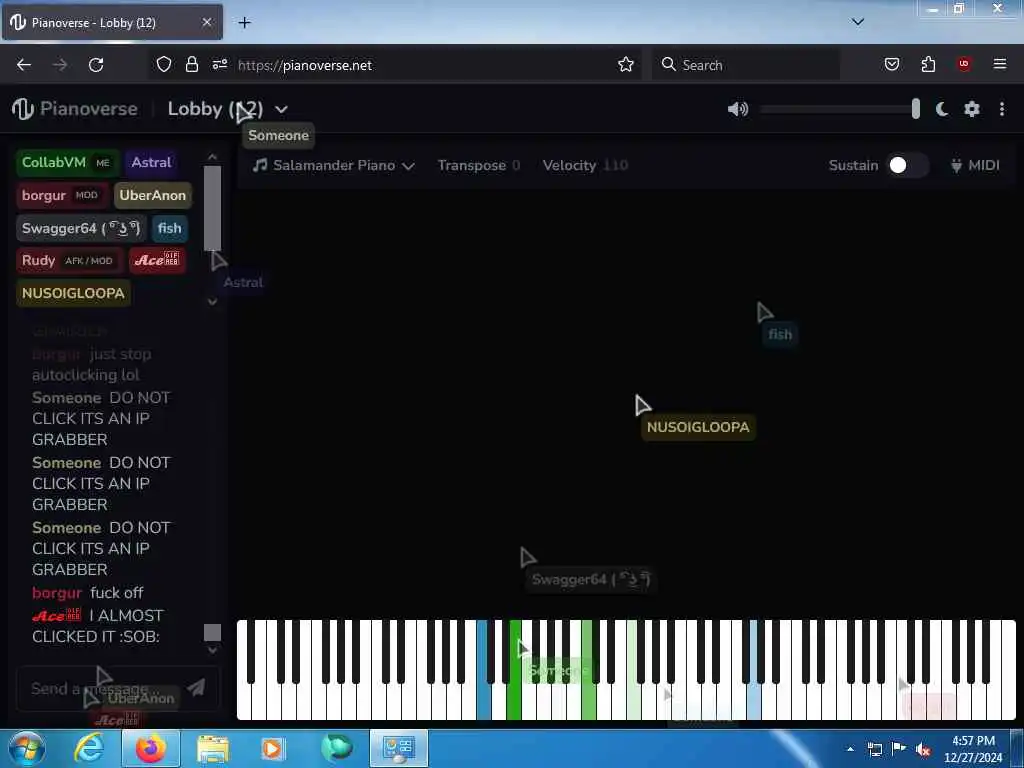Toggle the Sustain switch
Screen dimensions: 1024x768
[x=906, y=165]
